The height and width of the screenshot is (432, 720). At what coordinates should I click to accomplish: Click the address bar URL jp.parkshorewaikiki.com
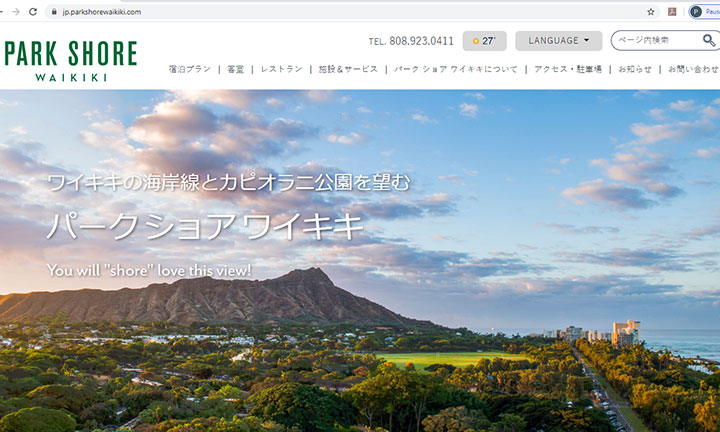point(102,12)
